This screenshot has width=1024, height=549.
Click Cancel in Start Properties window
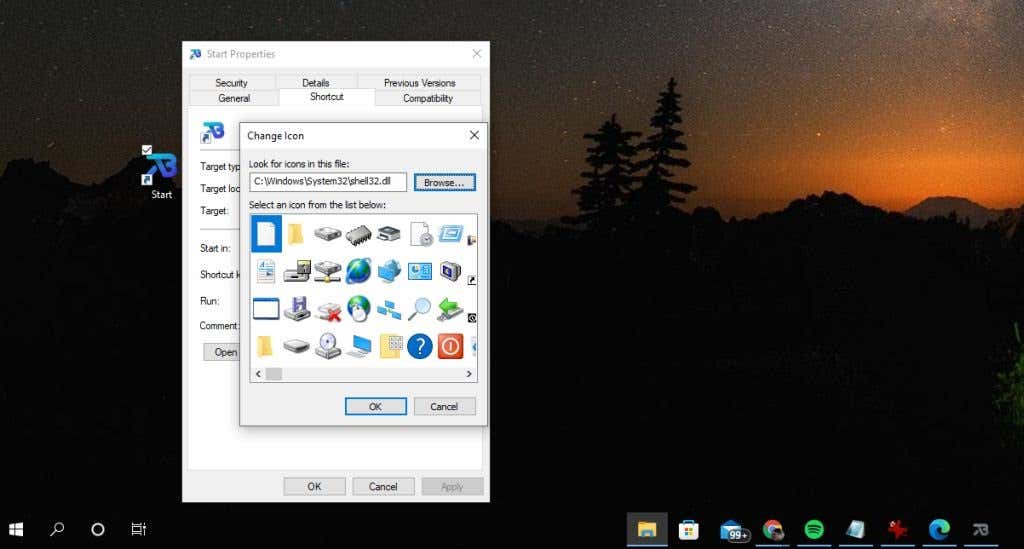point(383,486)
